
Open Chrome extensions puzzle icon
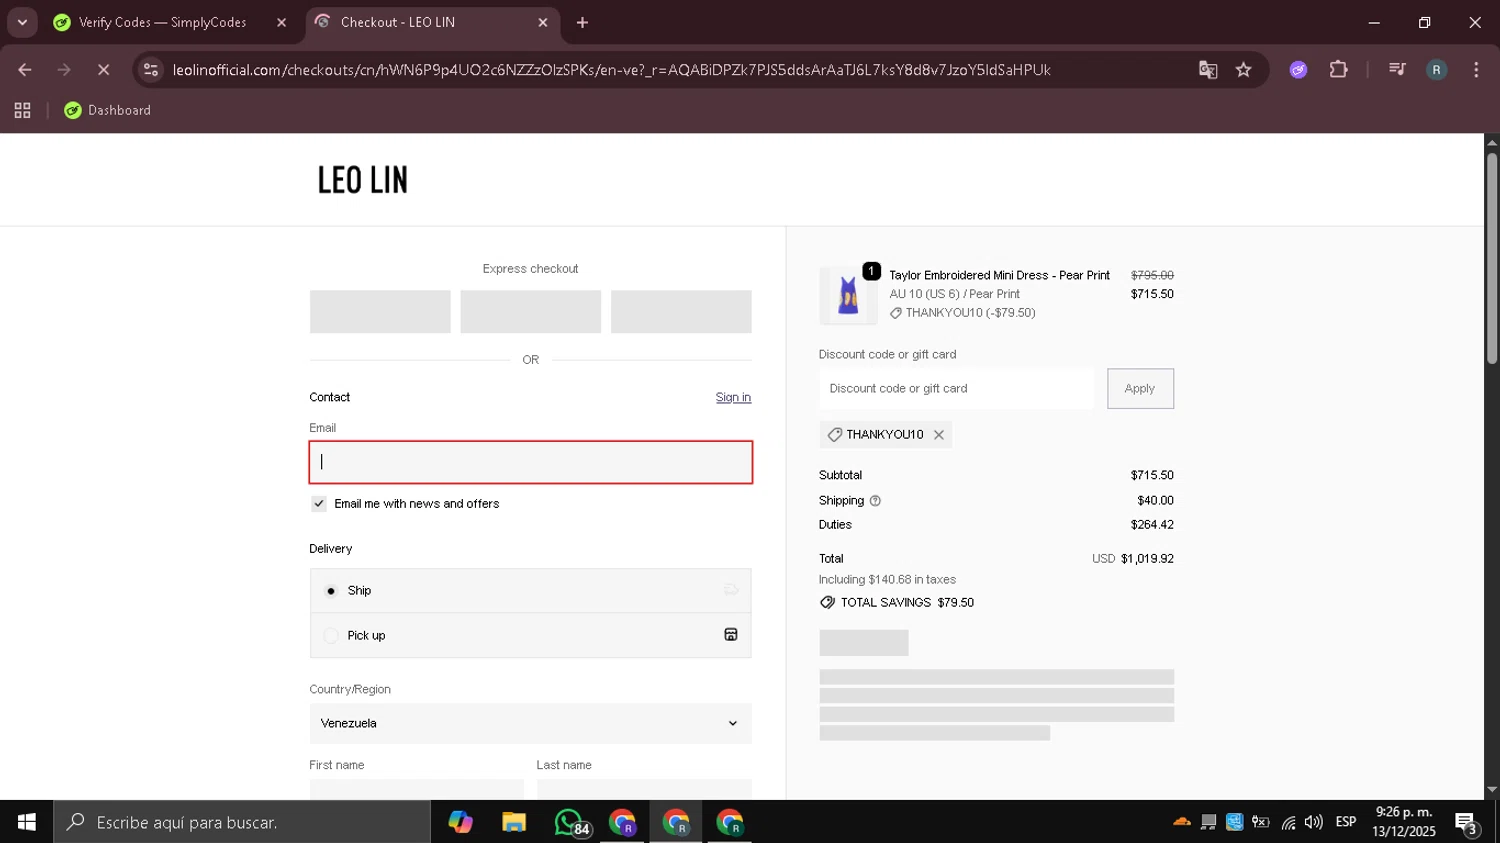click(x=1338, y=70)
